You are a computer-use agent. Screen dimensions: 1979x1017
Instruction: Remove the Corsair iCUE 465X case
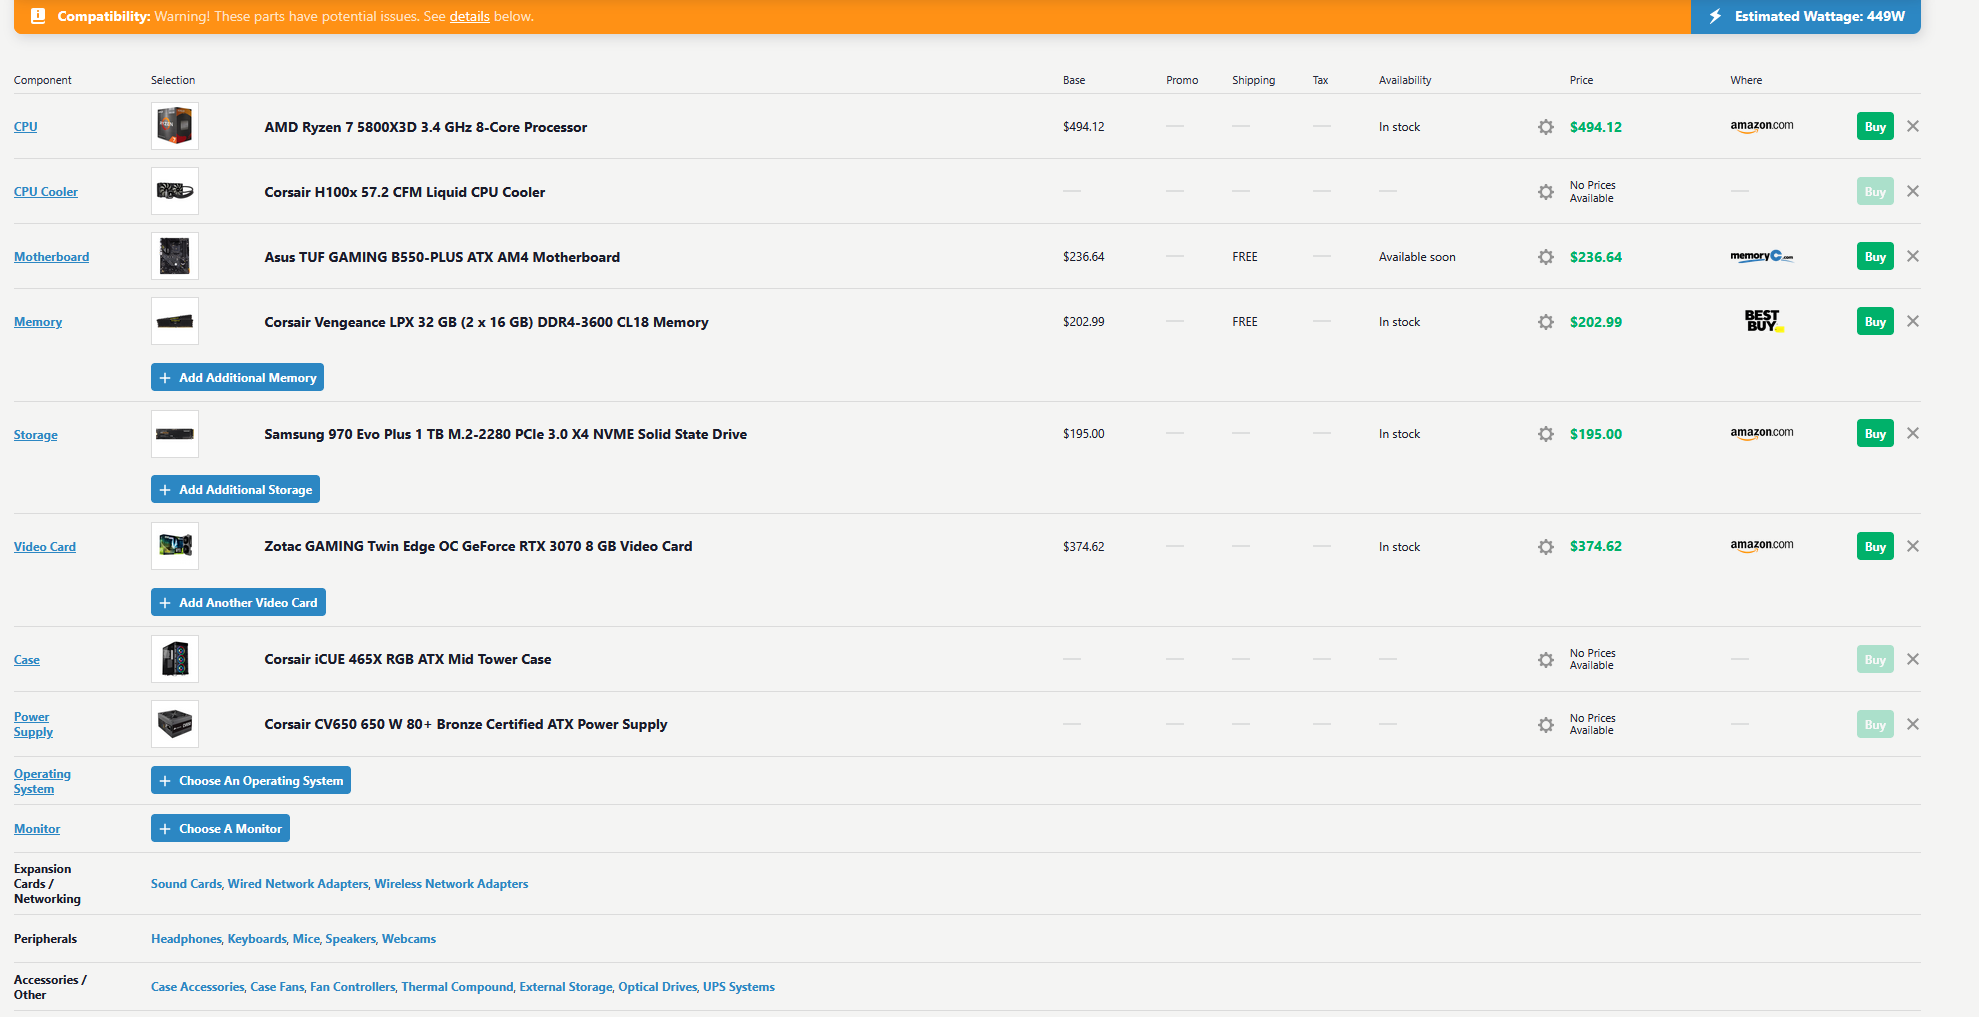tap(1913, 659)
